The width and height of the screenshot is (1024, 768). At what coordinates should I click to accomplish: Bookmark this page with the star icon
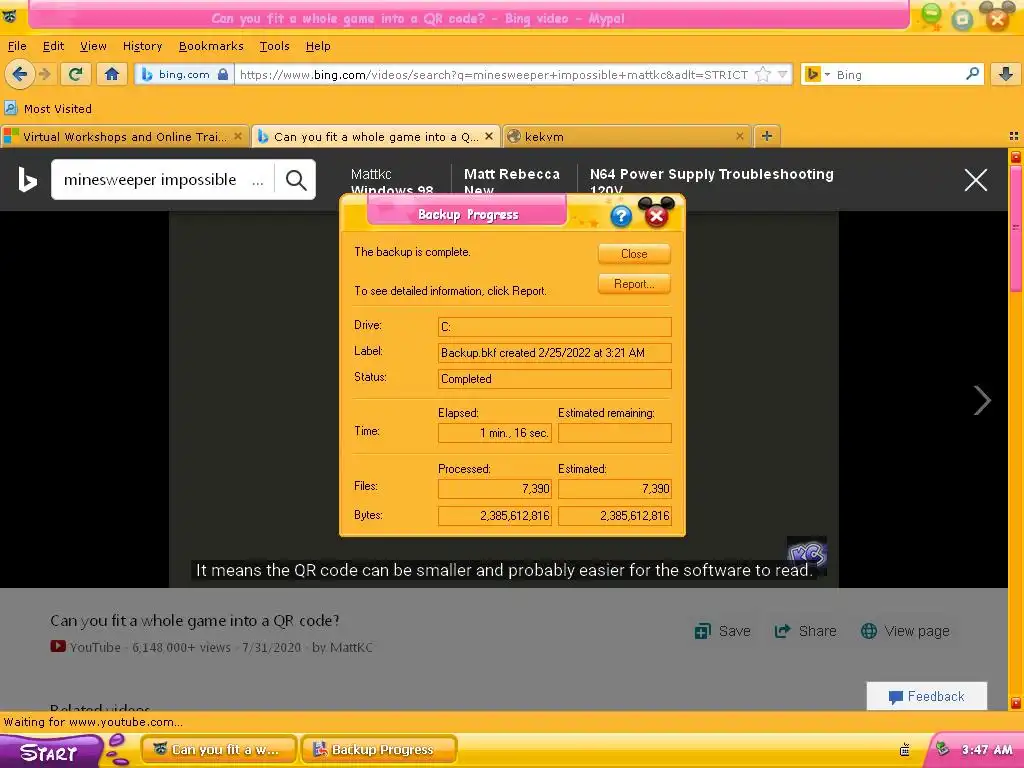(762, 74)
